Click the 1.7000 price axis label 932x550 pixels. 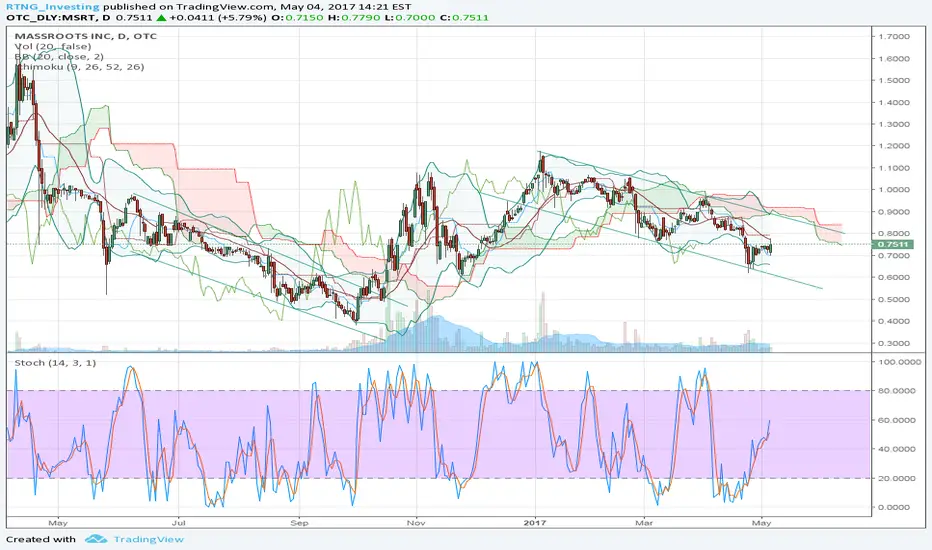(893, 36)
